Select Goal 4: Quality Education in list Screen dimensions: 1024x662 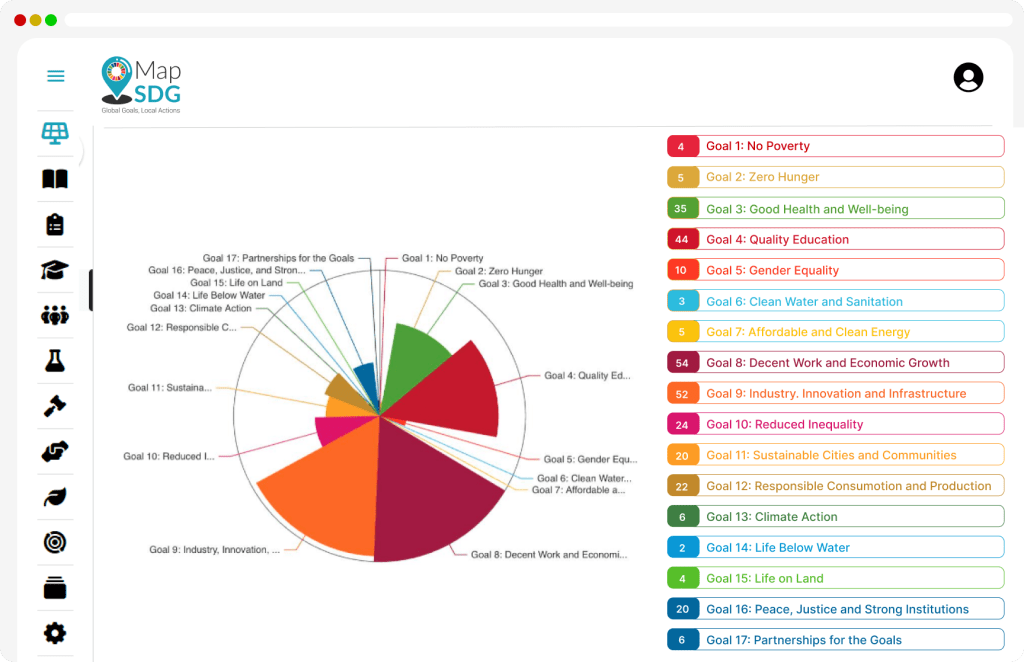(x=835, y=239)
